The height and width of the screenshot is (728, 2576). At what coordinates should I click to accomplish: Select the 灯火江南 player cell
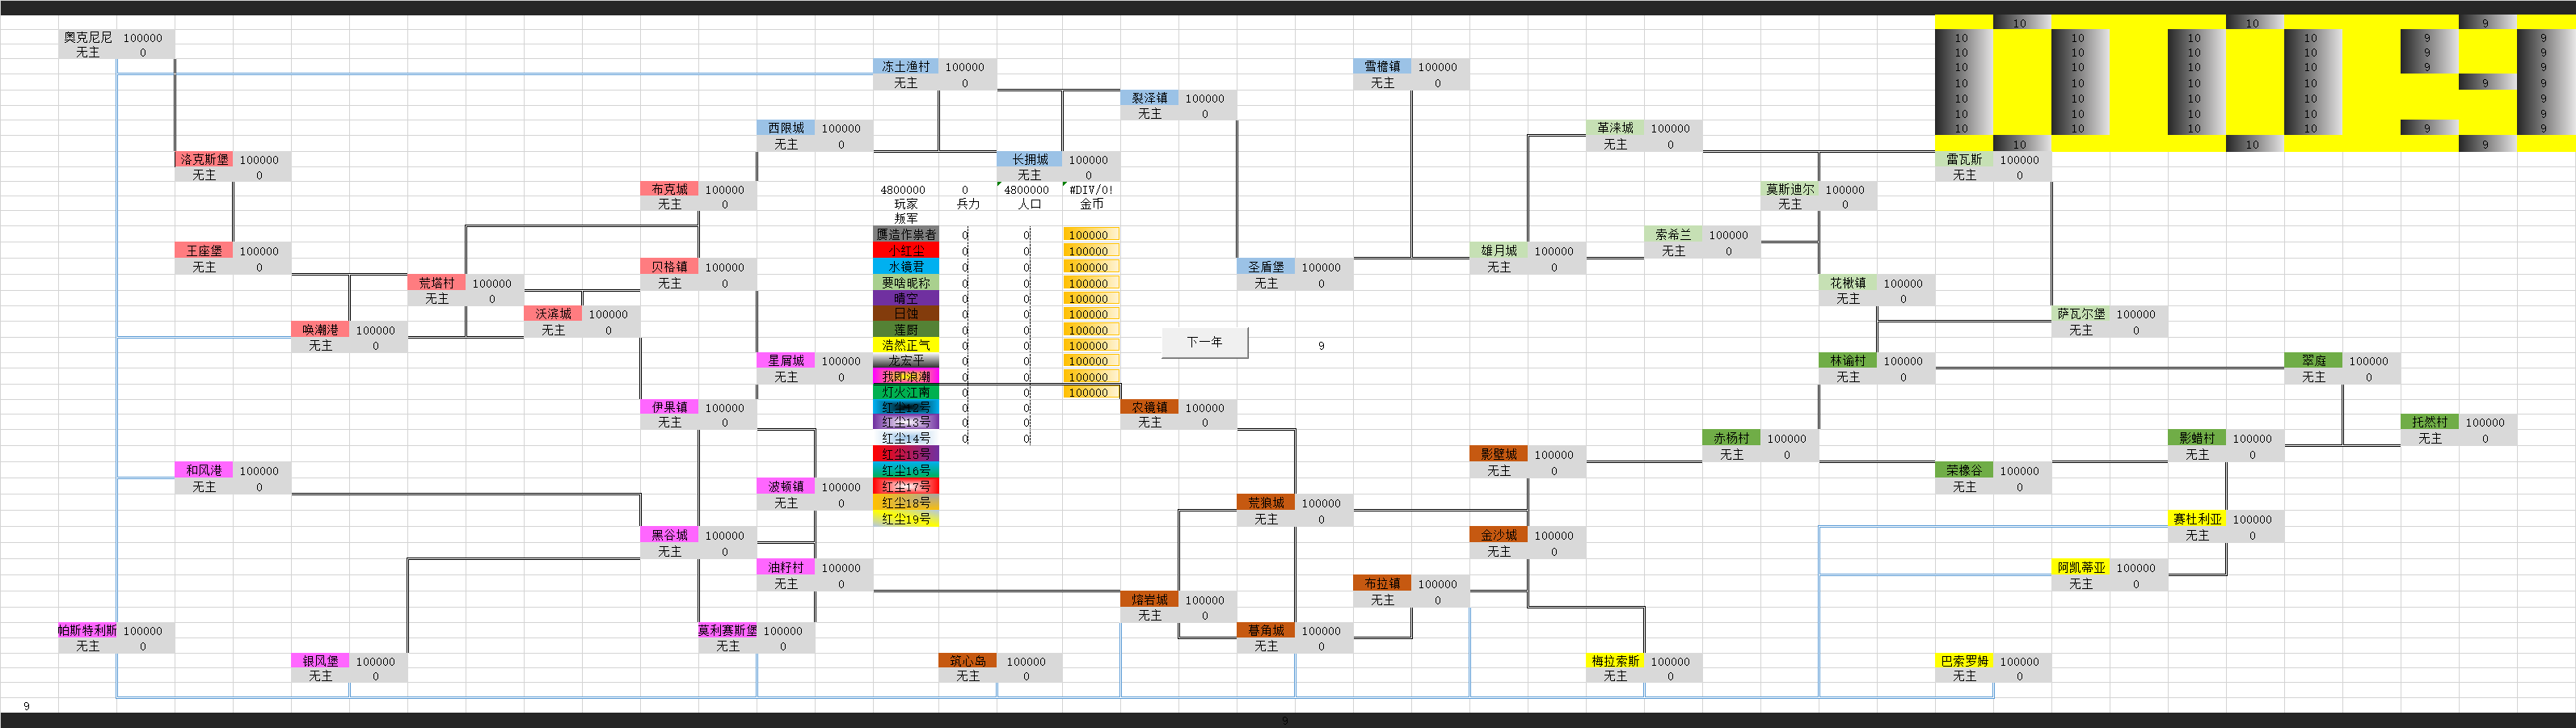click(x=906, y=392)
